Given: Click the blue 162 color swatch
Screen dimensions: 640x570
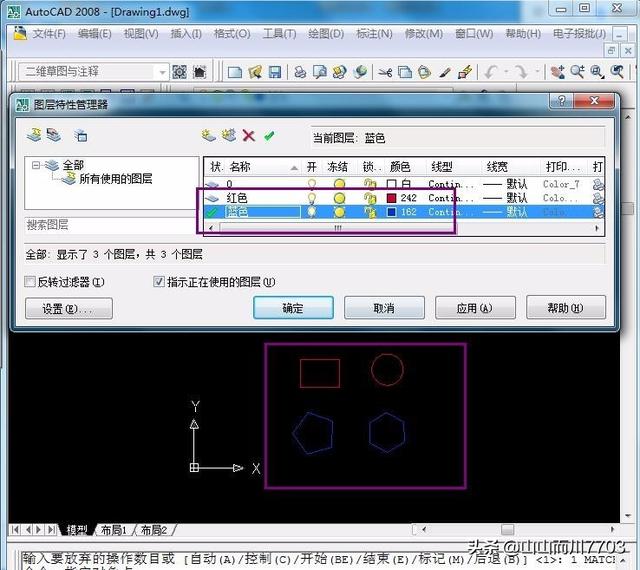Looking at the screenshot, I should [x=391, y=212].
